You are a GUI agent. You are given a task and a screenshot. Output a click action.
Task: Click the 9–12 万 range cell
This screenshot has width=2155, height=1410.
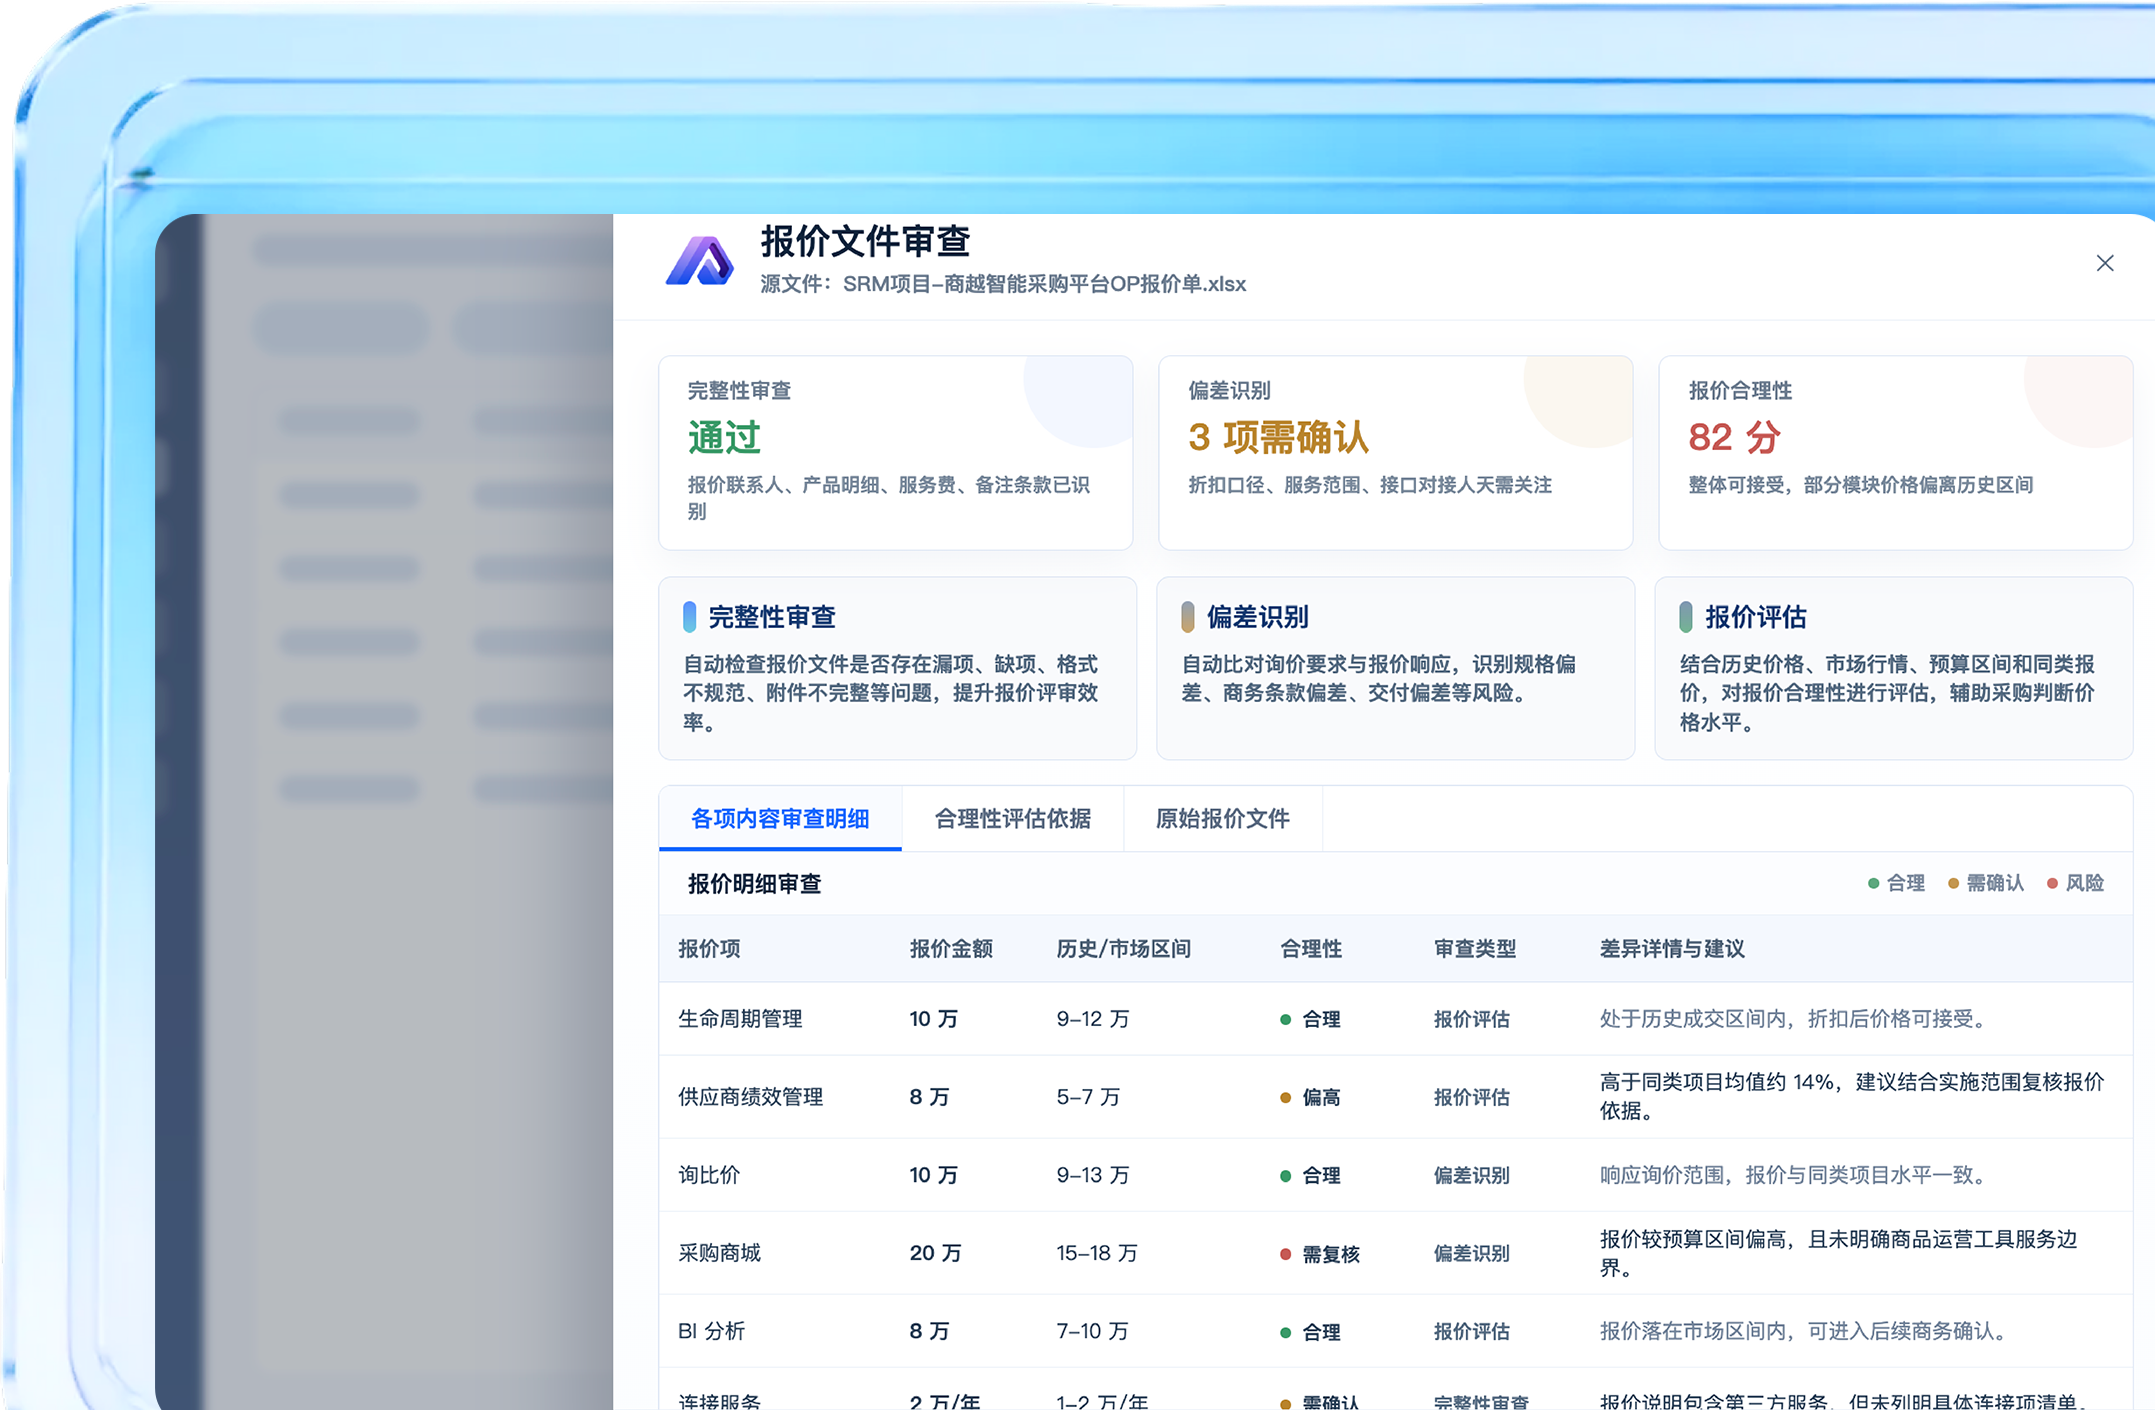point(1092,1018)
